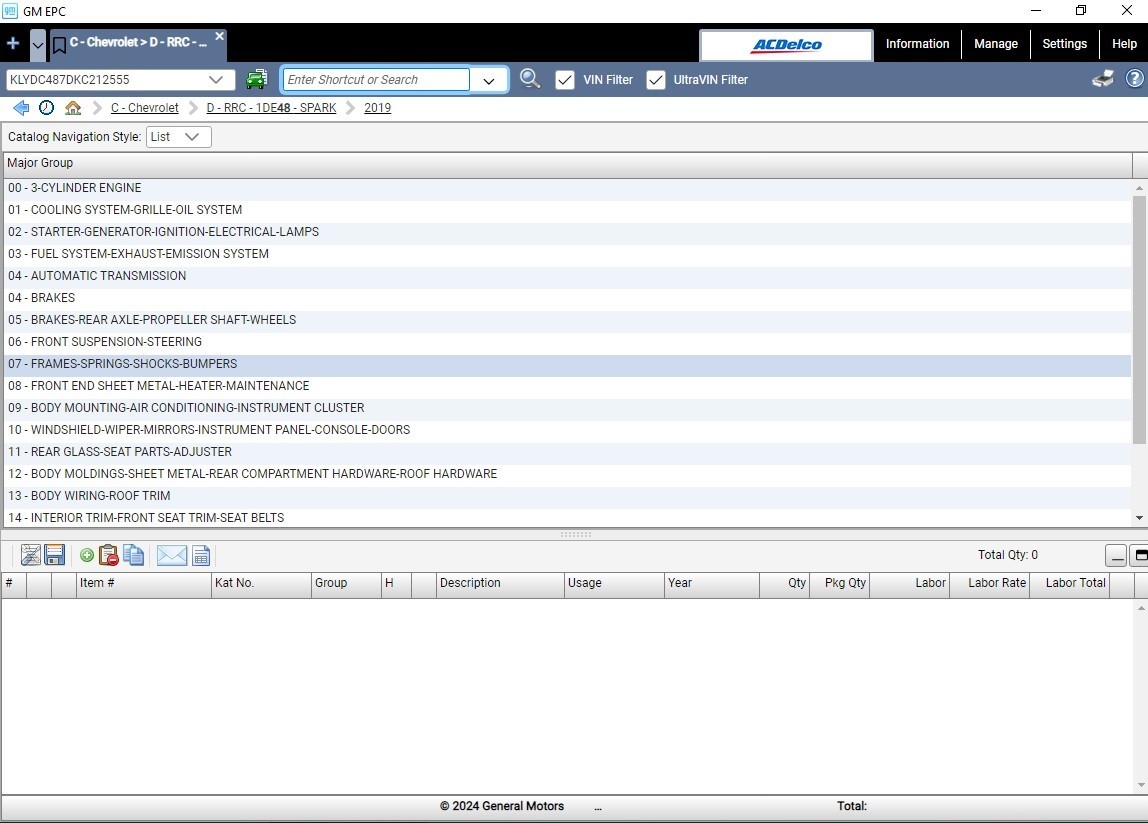This screenshot has width=1148, height=823.
Task: Uncheck the UltraVIN Filter checkbox
Action: [x=656, y=79]
